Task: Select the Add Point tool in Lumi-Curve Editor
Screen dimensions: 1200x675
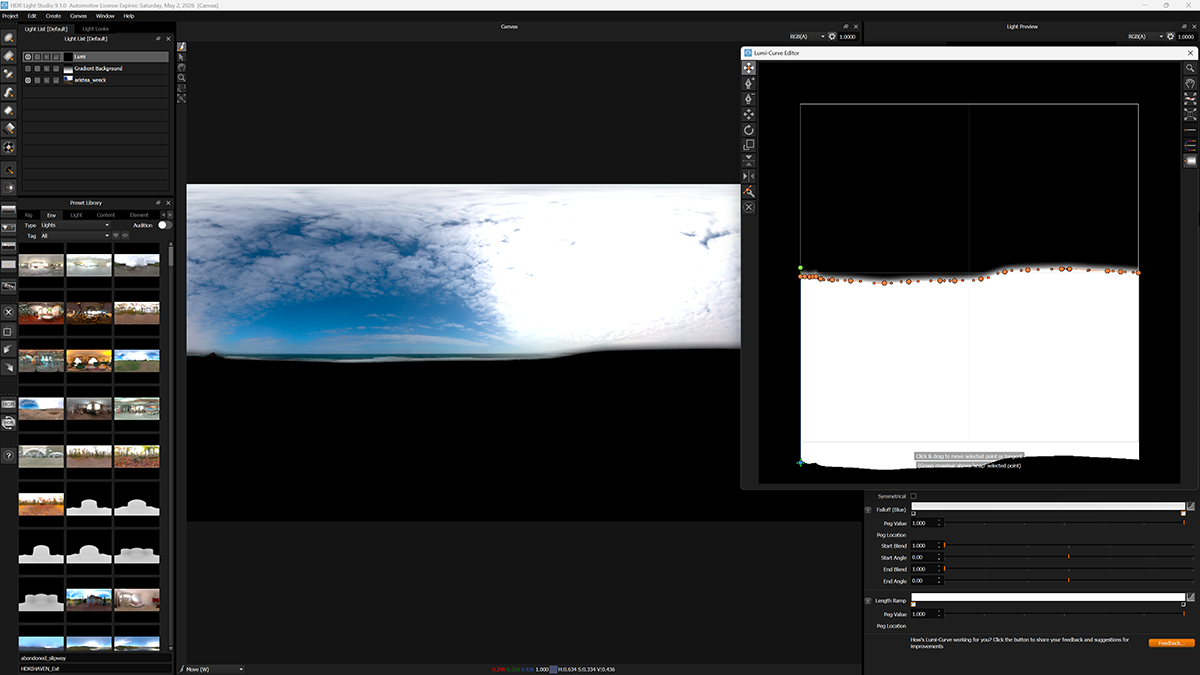Action: coord(748,83)
